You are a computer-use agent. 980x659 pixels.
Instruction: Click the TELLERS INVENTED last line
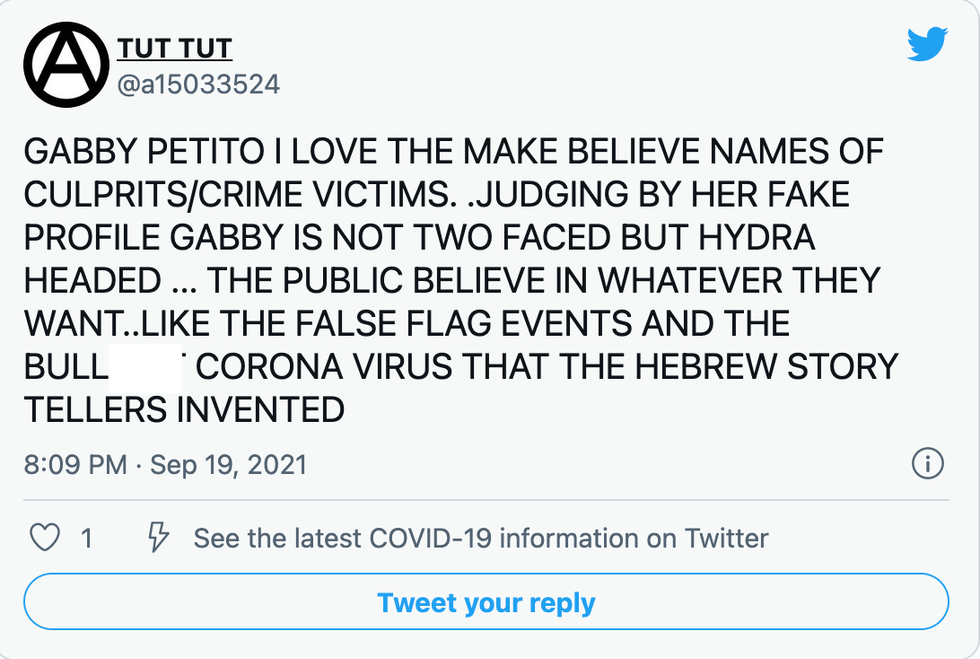tap(184, 409)
